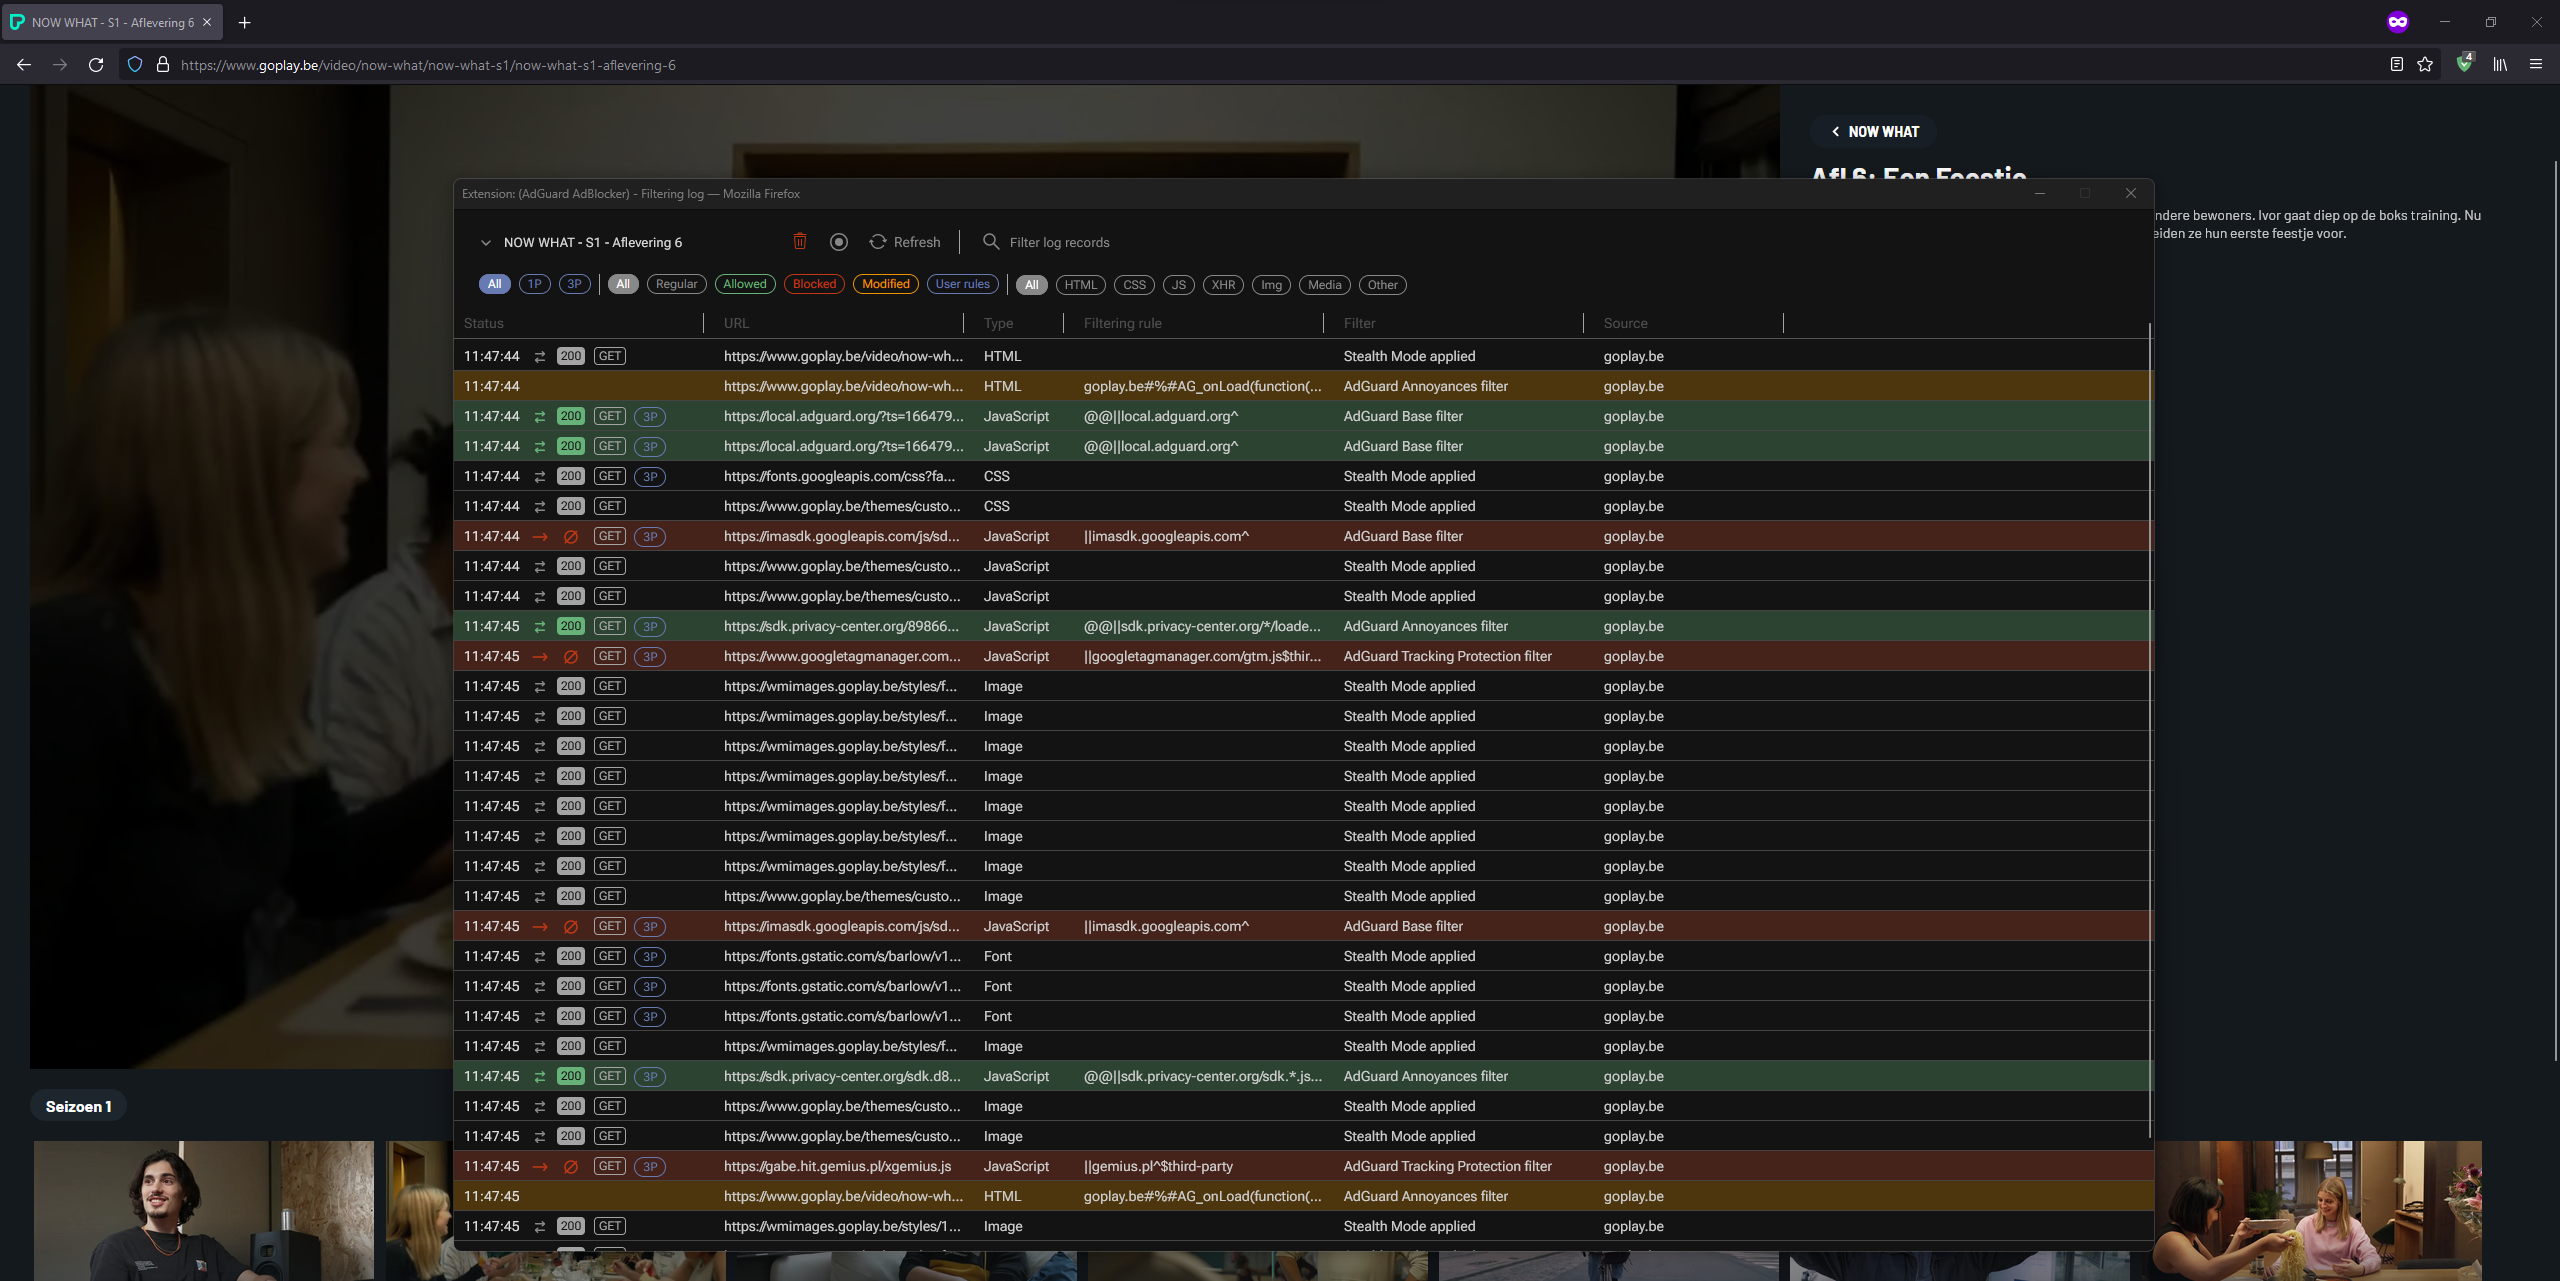Click the trash icon to clear the log
The image size is (2560, 1281).
(799, 242)
